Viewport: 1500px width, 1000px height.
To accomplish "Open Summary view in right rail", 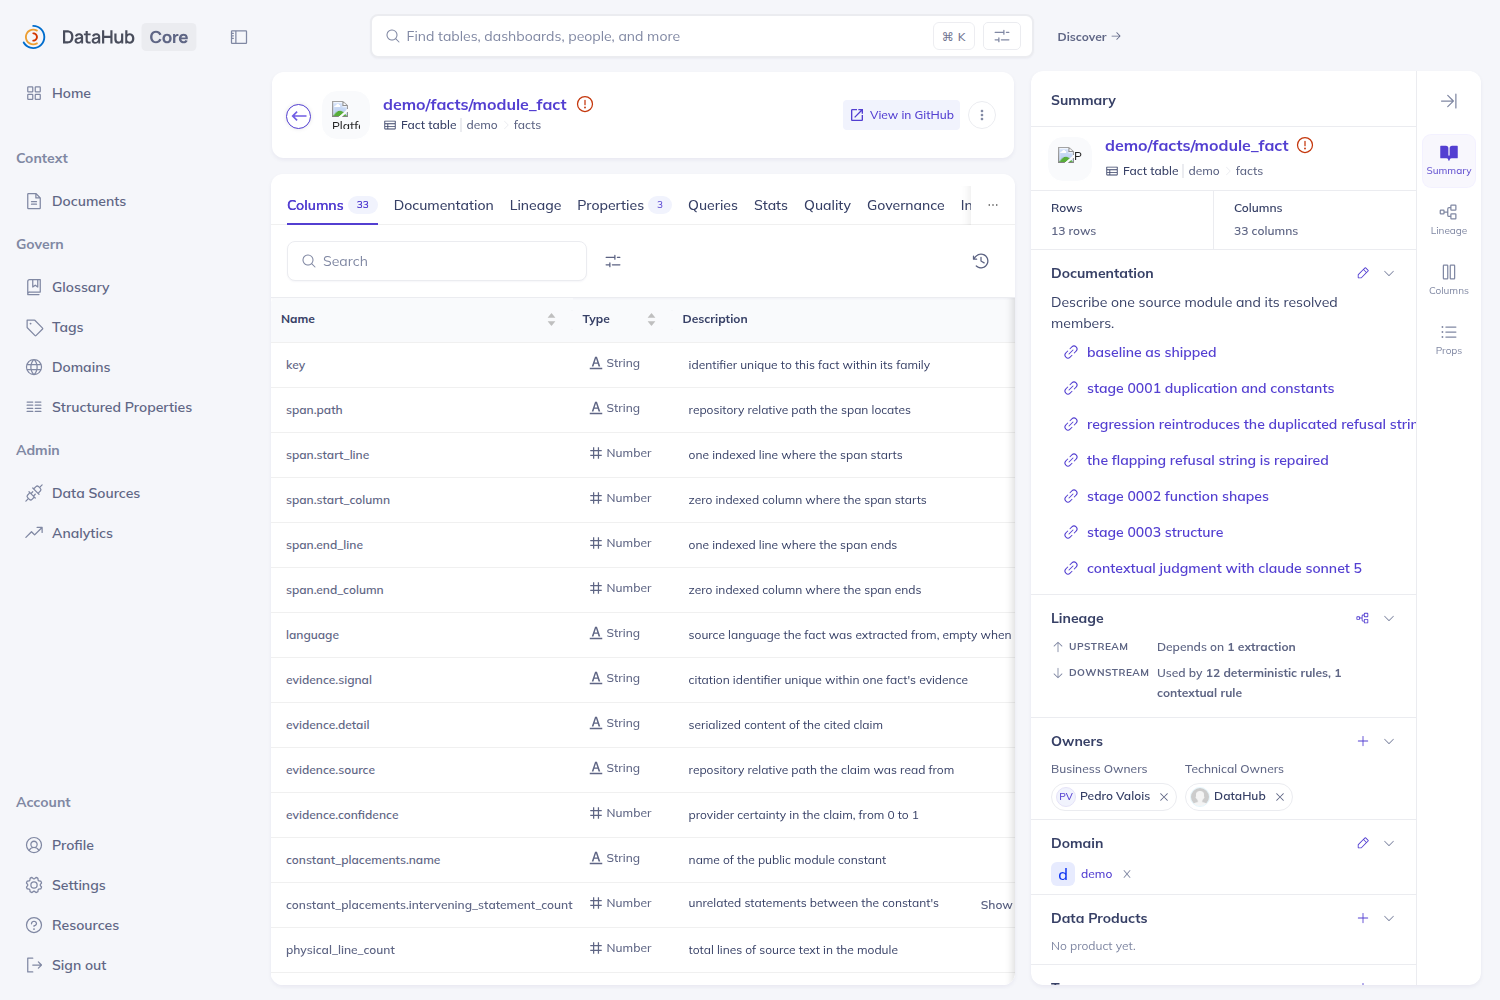I will [1449, 160].
